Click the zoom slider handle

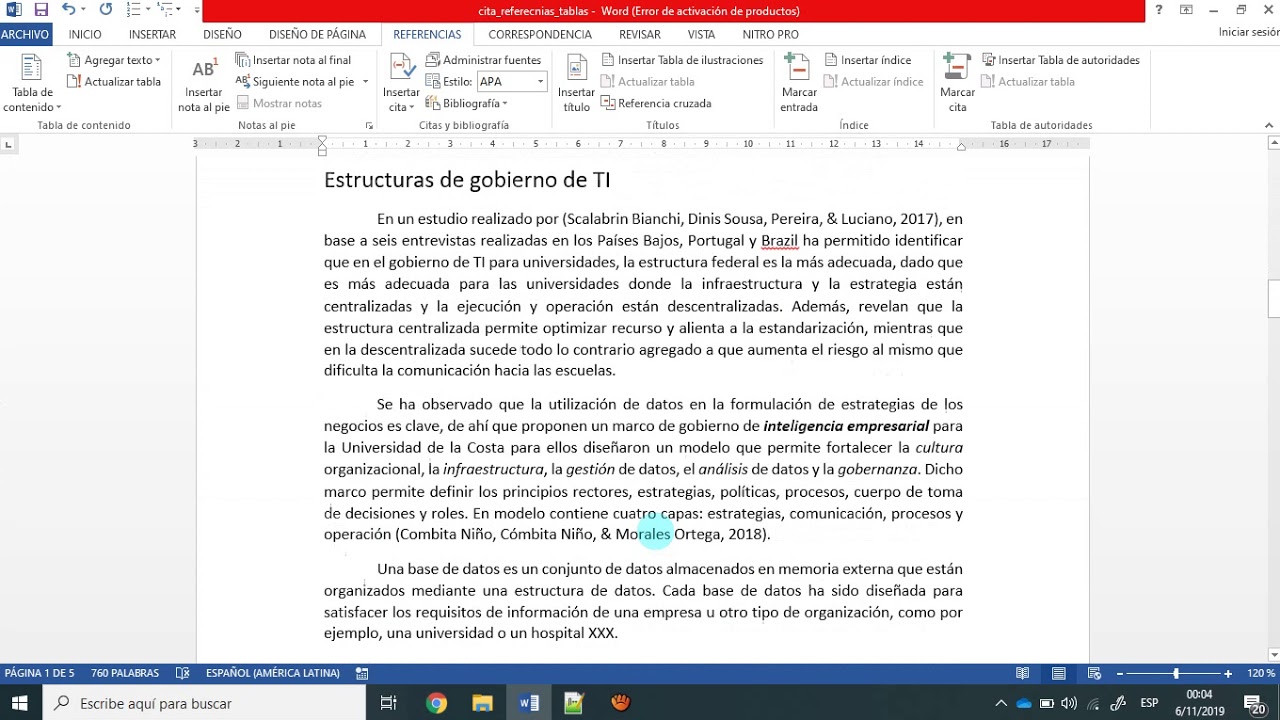coord(1176,674)
